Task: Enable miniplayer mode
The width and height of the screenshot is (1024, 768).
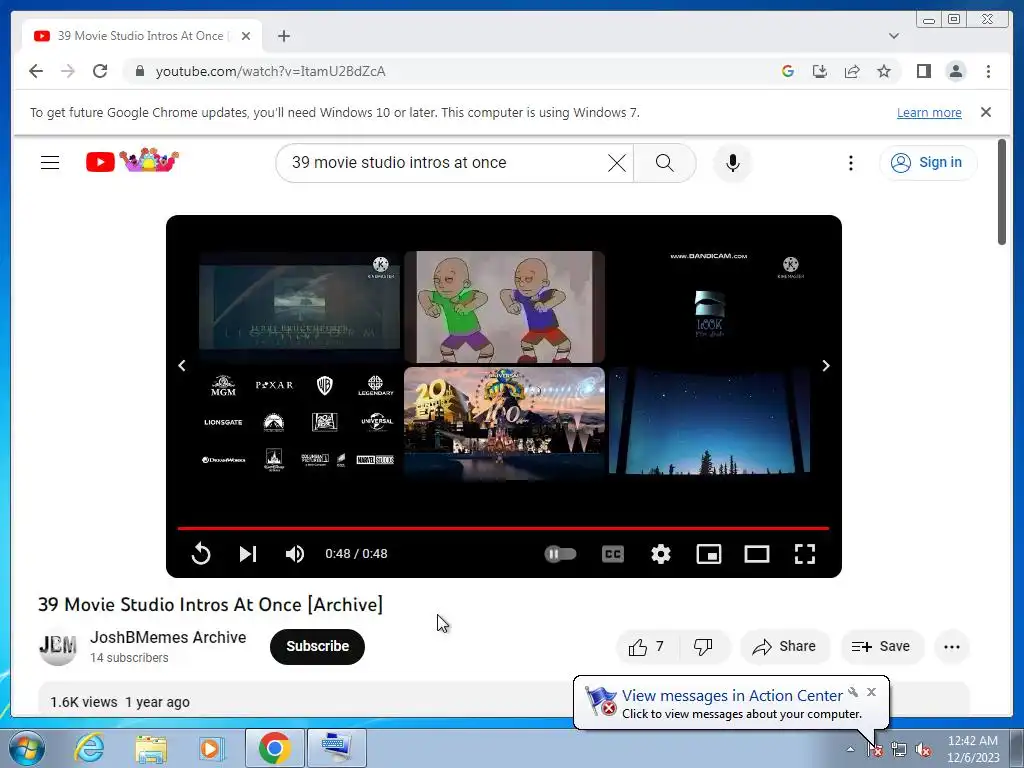Action: coord(709,554)
